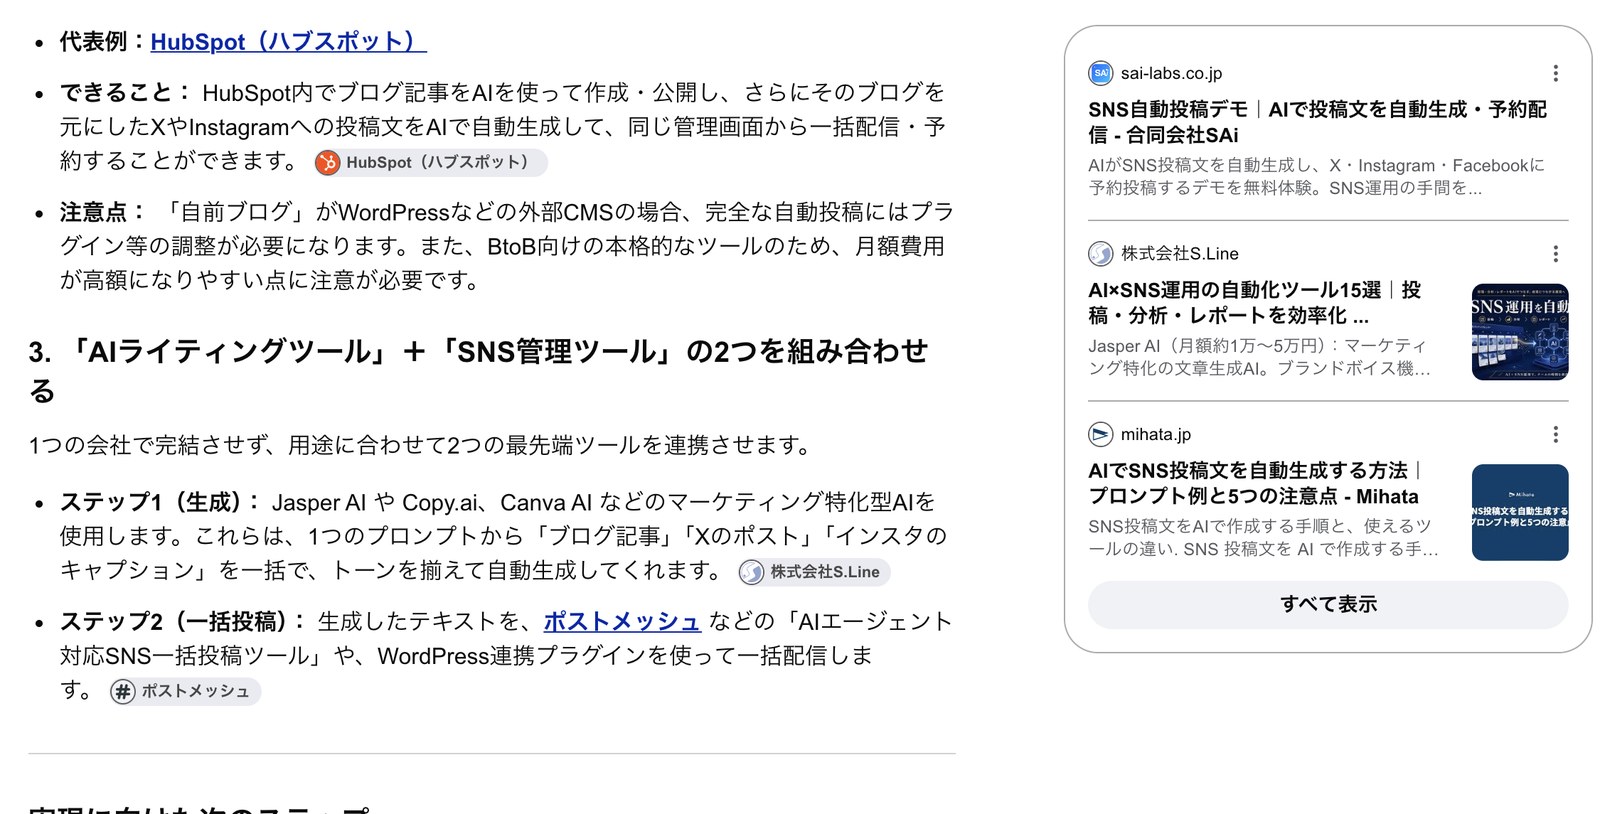Screen dimensions: 1600x814
Task: Click the sentence 1つの会社で完結させず
Action: click(422, 445)
